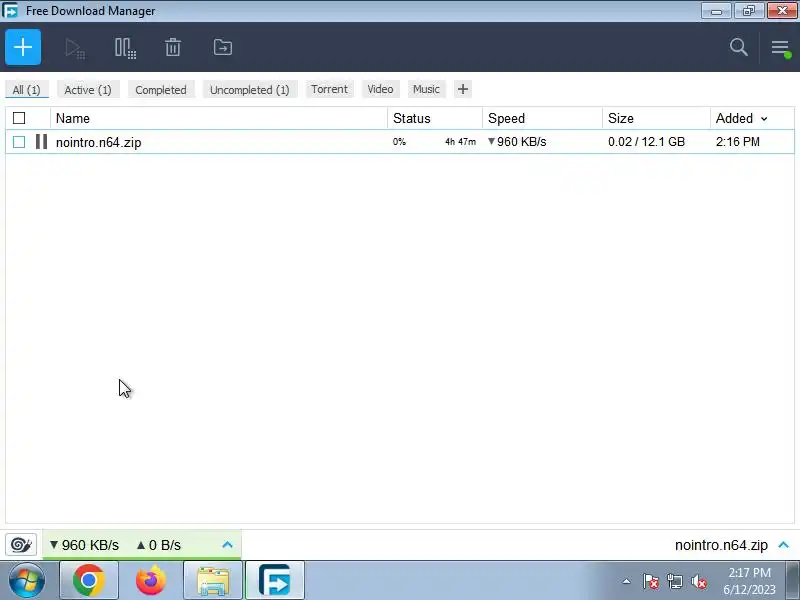Click the blue add download plus button
Screen dimensions: 800x600
[x=23, y=47]
